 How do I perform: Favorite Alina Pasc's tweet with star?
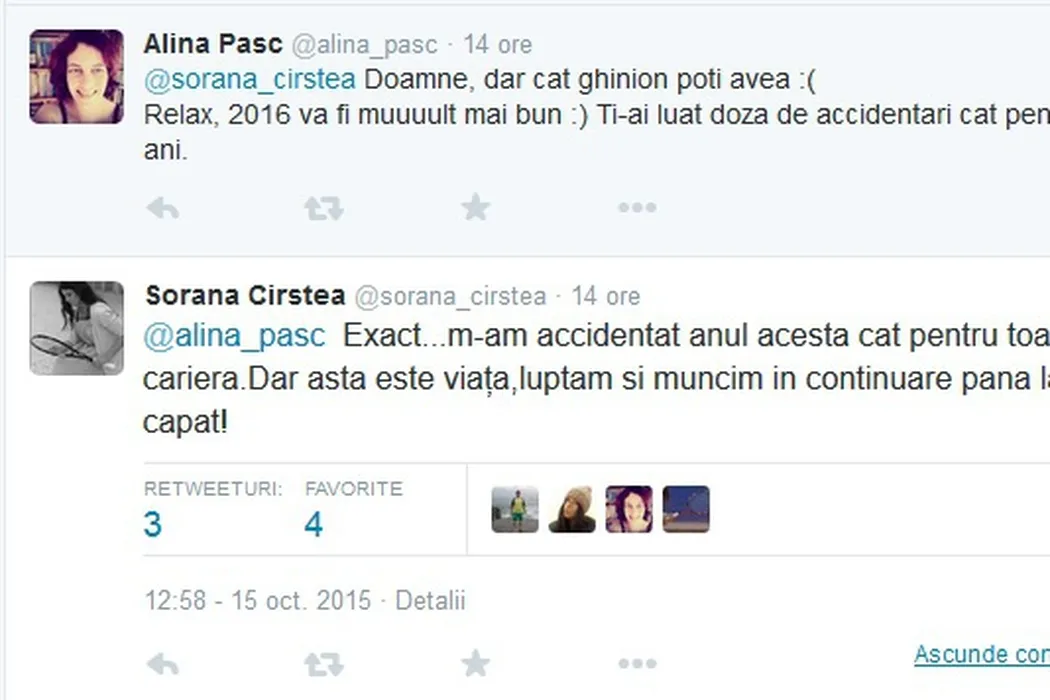[475, 207]
